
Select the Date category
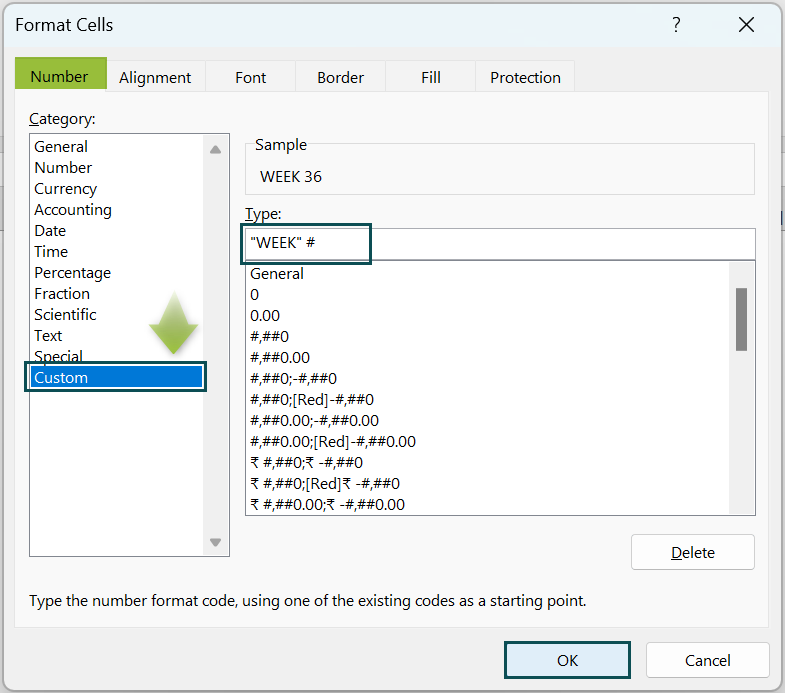117,231
